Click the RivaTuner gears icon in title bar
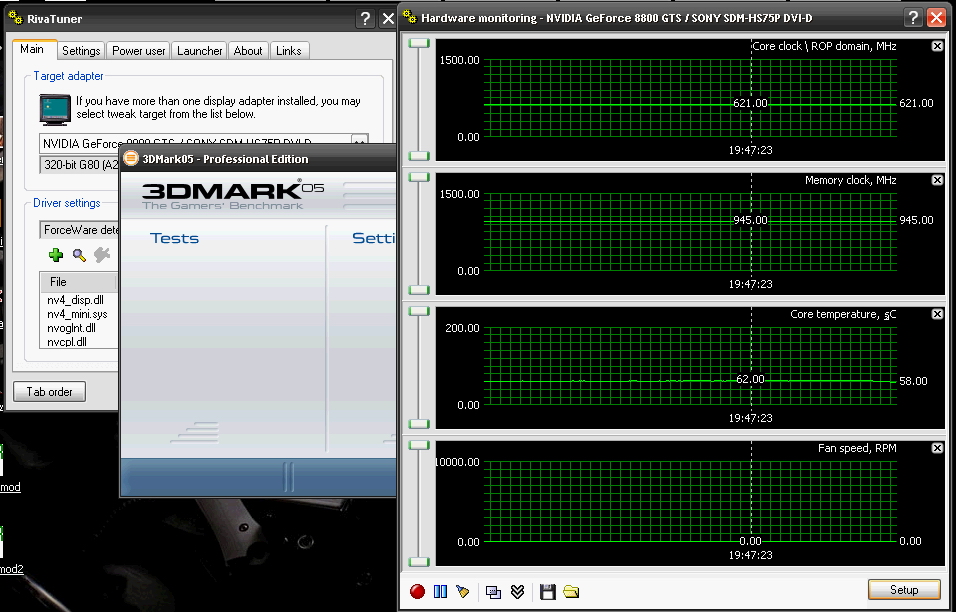 click(16, 18)
